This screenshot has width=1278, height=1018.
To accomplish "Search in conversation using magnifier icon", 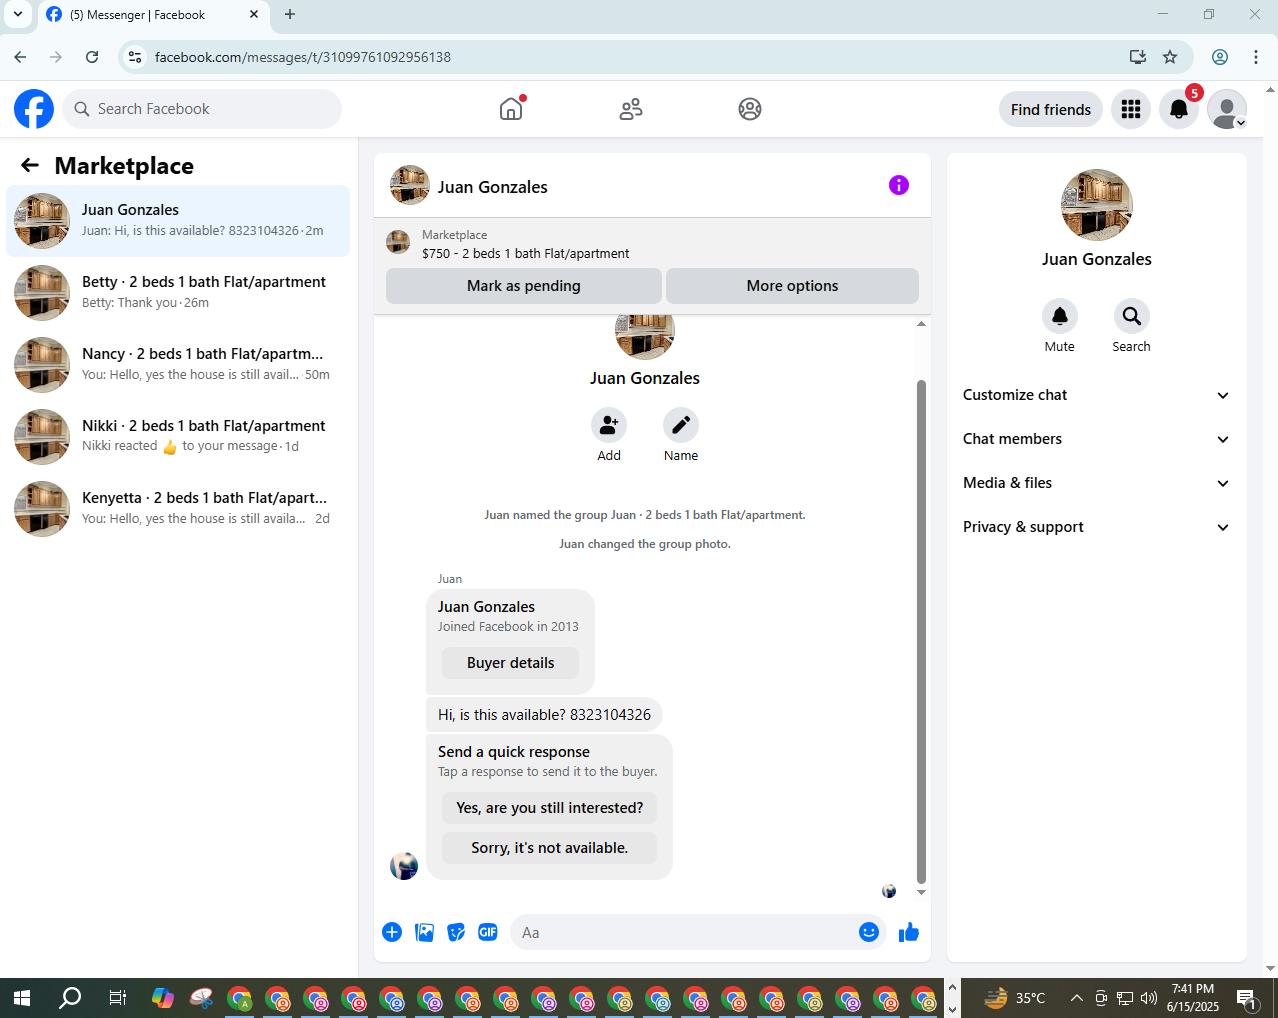I will pos(1132,316).
